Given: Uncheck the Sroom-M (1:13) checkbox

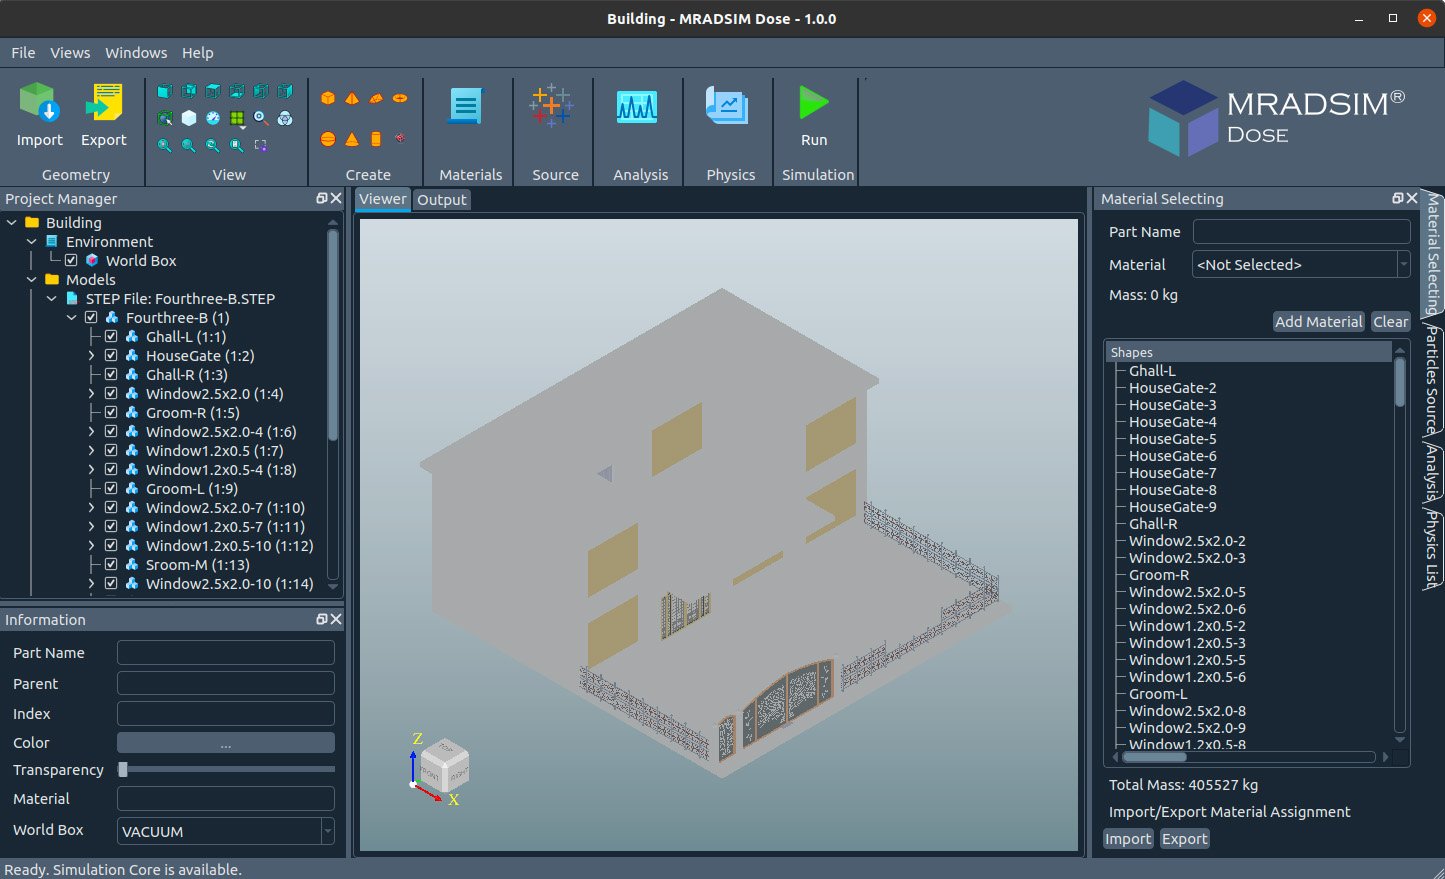Looking at the screenshot, I should (x=111, y=565).
